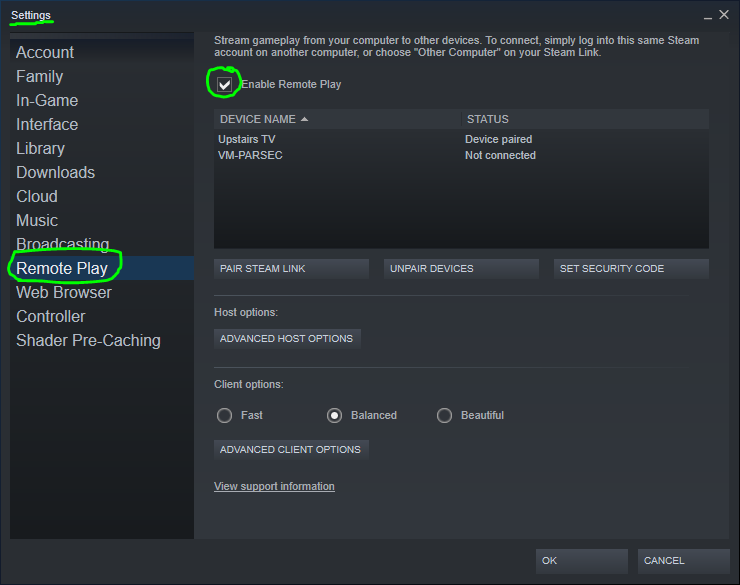Click the Unpair Devices button
740x585 pixels.
[x=461, y=268]
